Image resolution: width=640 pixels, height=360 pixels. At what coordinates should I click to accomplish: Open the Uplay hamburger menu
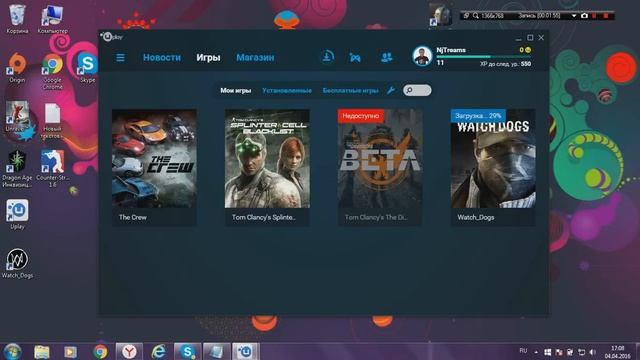(x=120, y=58)
